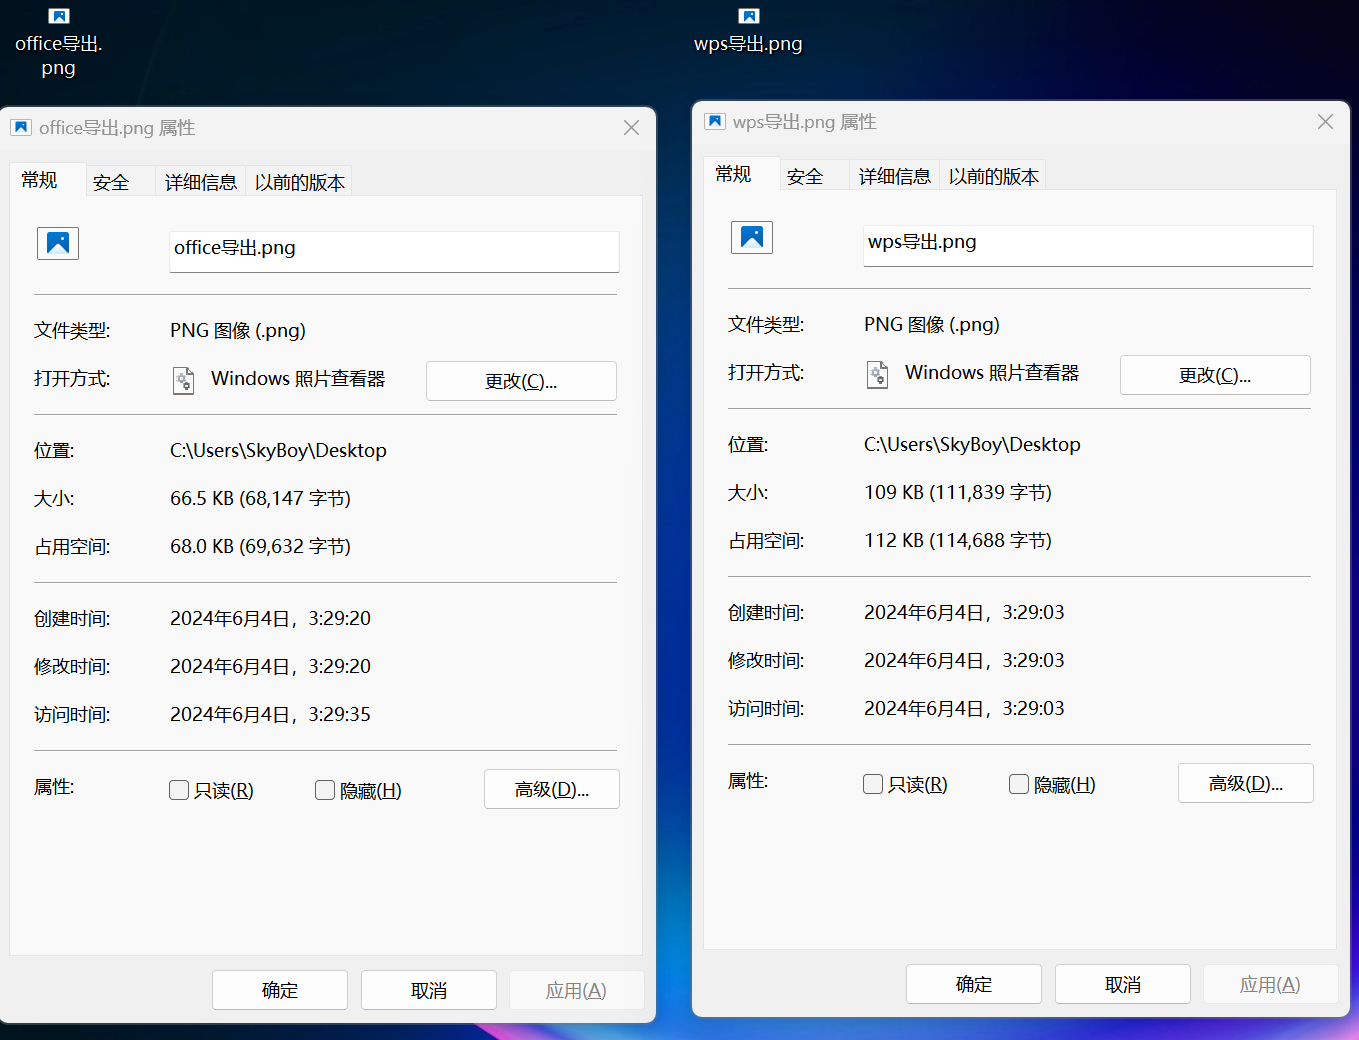
Task: Switch to 安全 tab in office导出.png dialog
Action: click(x=119, y=182)
